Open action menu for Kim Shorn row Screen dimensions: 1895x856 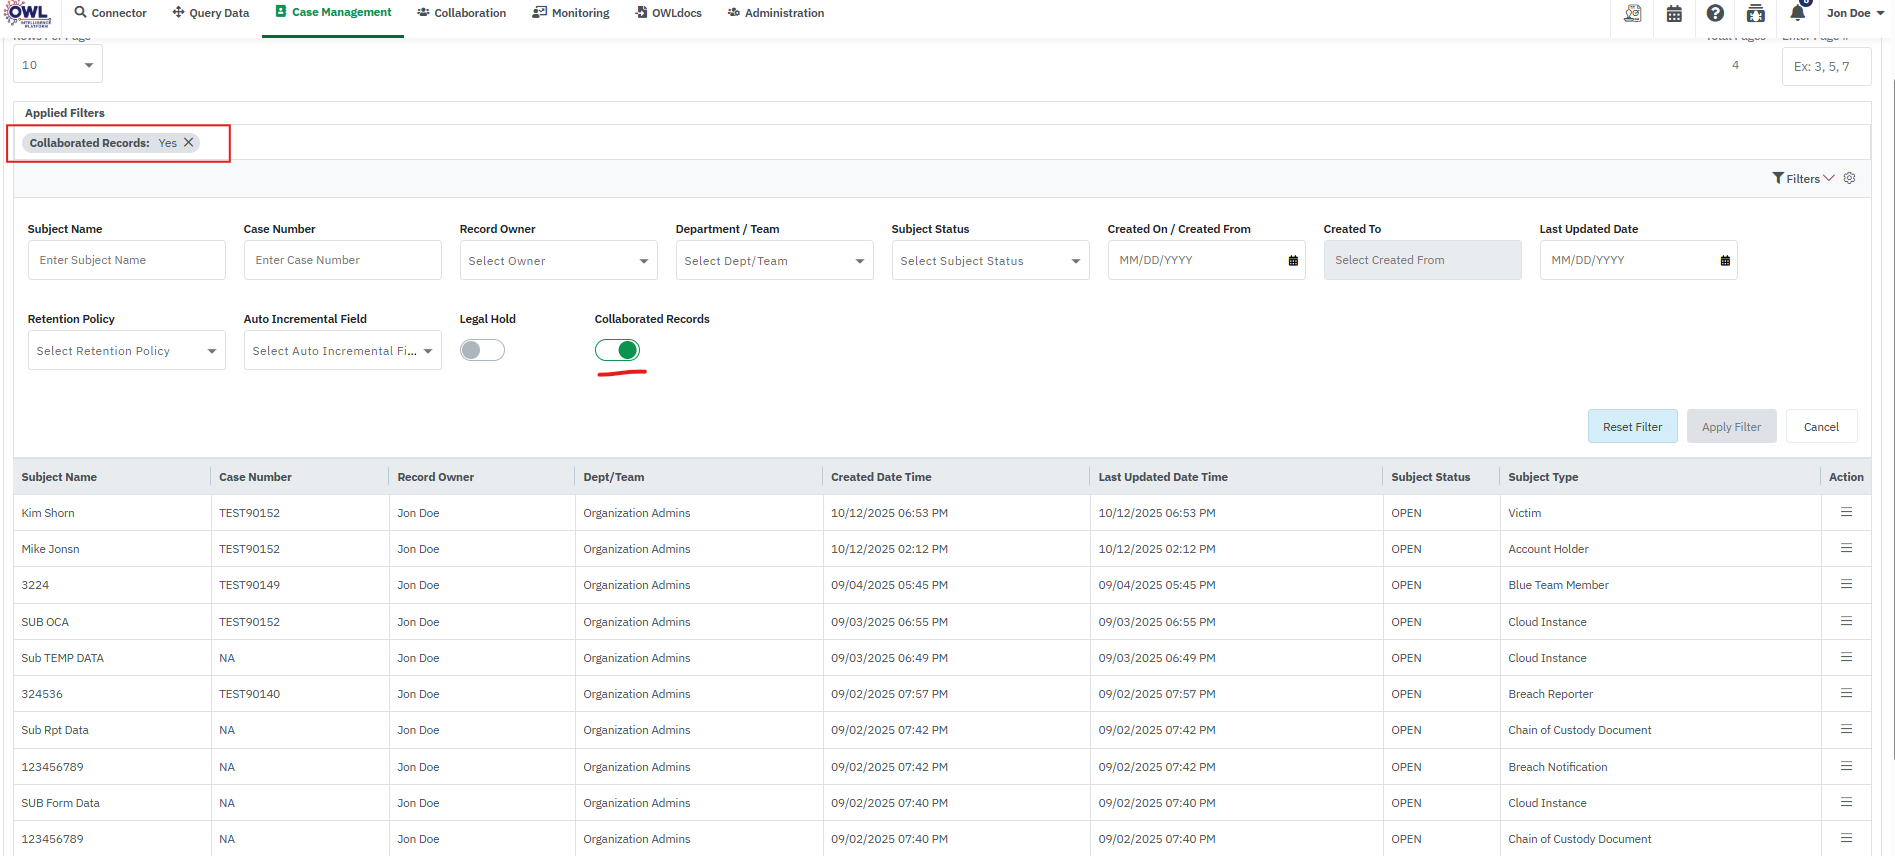pyautogui.click(x=1846, y=512)
